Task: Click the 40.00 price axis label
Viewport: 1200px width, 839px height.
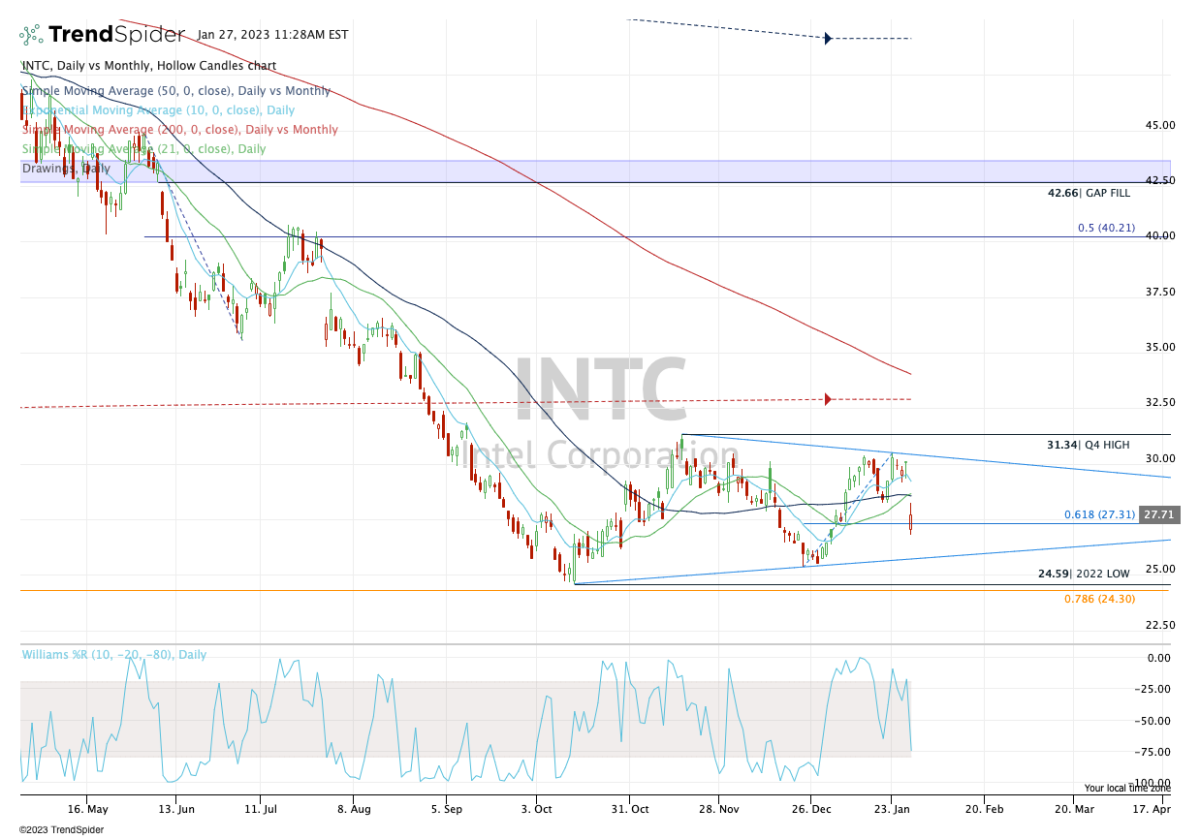Action: tap(1160, 236)
